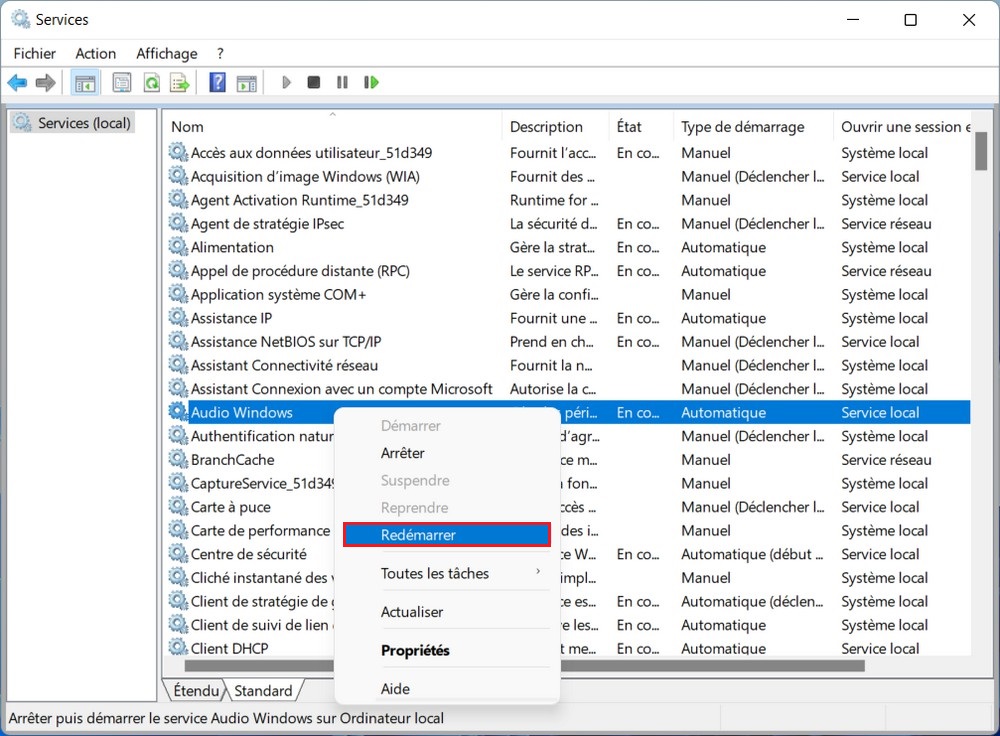Select Accès aux données utilisateur_51d349 row
This screenshot has height=736, width=1000.
click(x=569, y=152)
